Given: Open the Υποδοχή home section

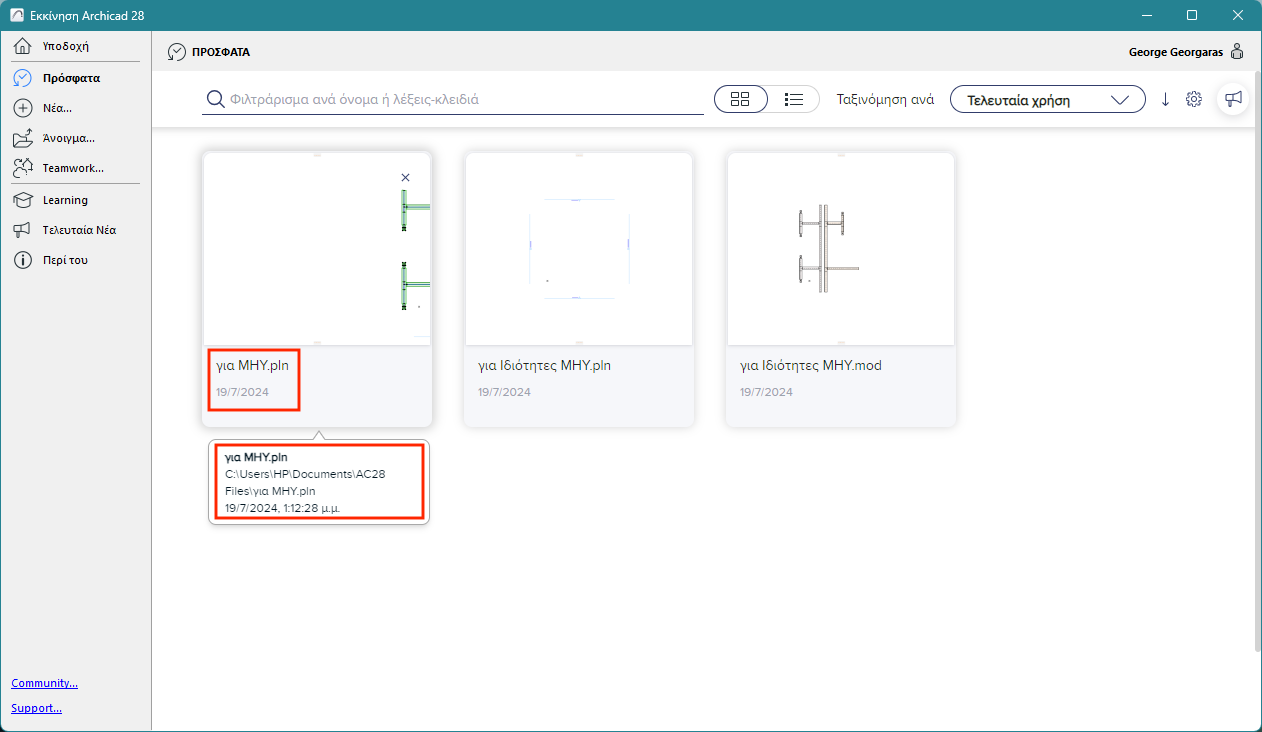Looking at the screenshot, I should 66,46.
